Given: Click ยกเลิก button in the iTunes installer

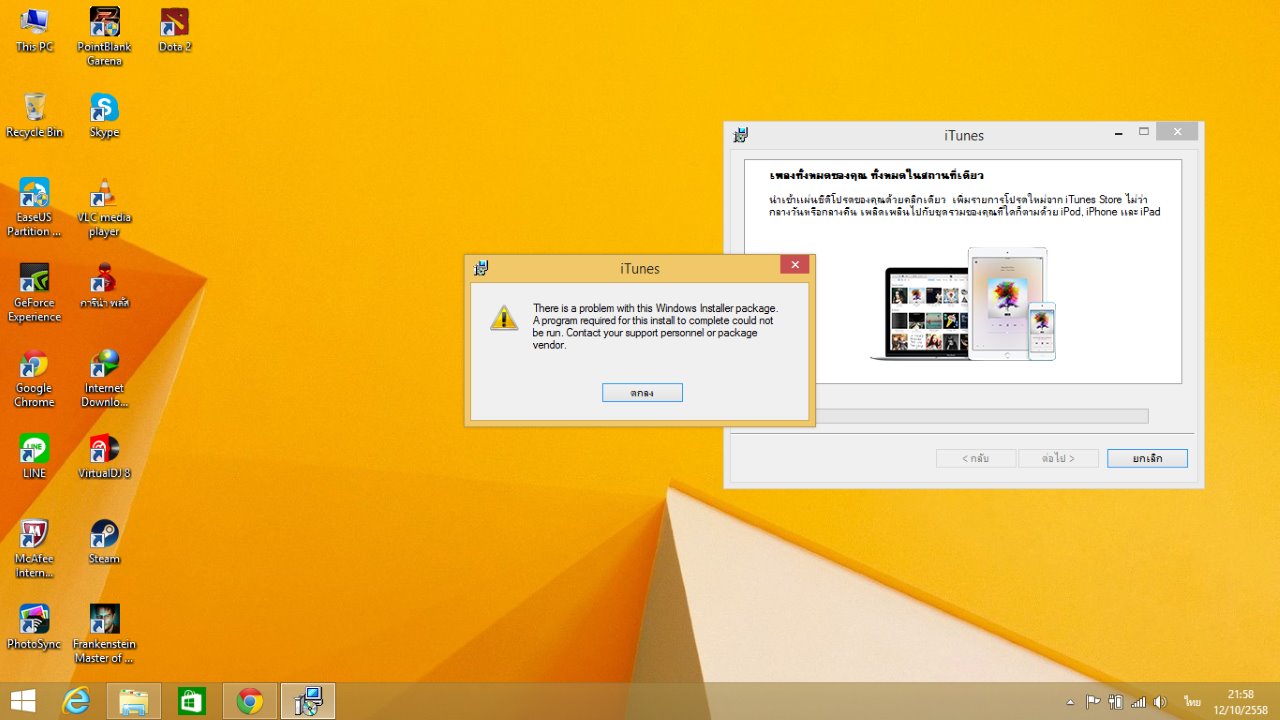Looking at the screenshot, I should (x=1147, y=458).
